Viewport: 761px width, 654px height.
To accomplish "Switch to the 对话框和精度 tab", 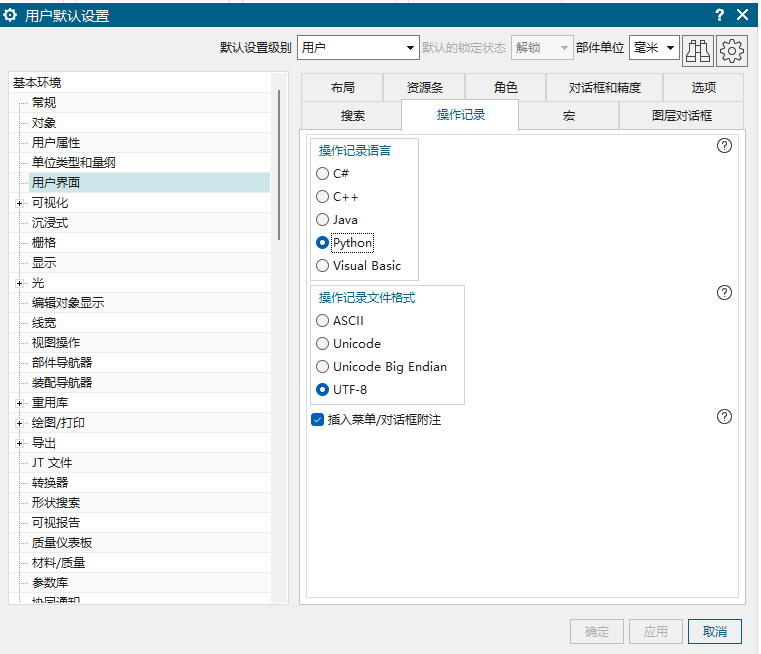I will tap(604, 88).
